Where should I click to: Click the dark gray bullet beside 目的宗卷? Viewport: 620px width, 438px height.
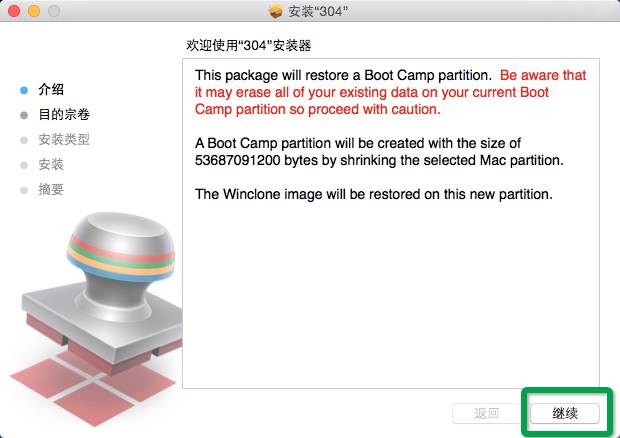(24, 115)
